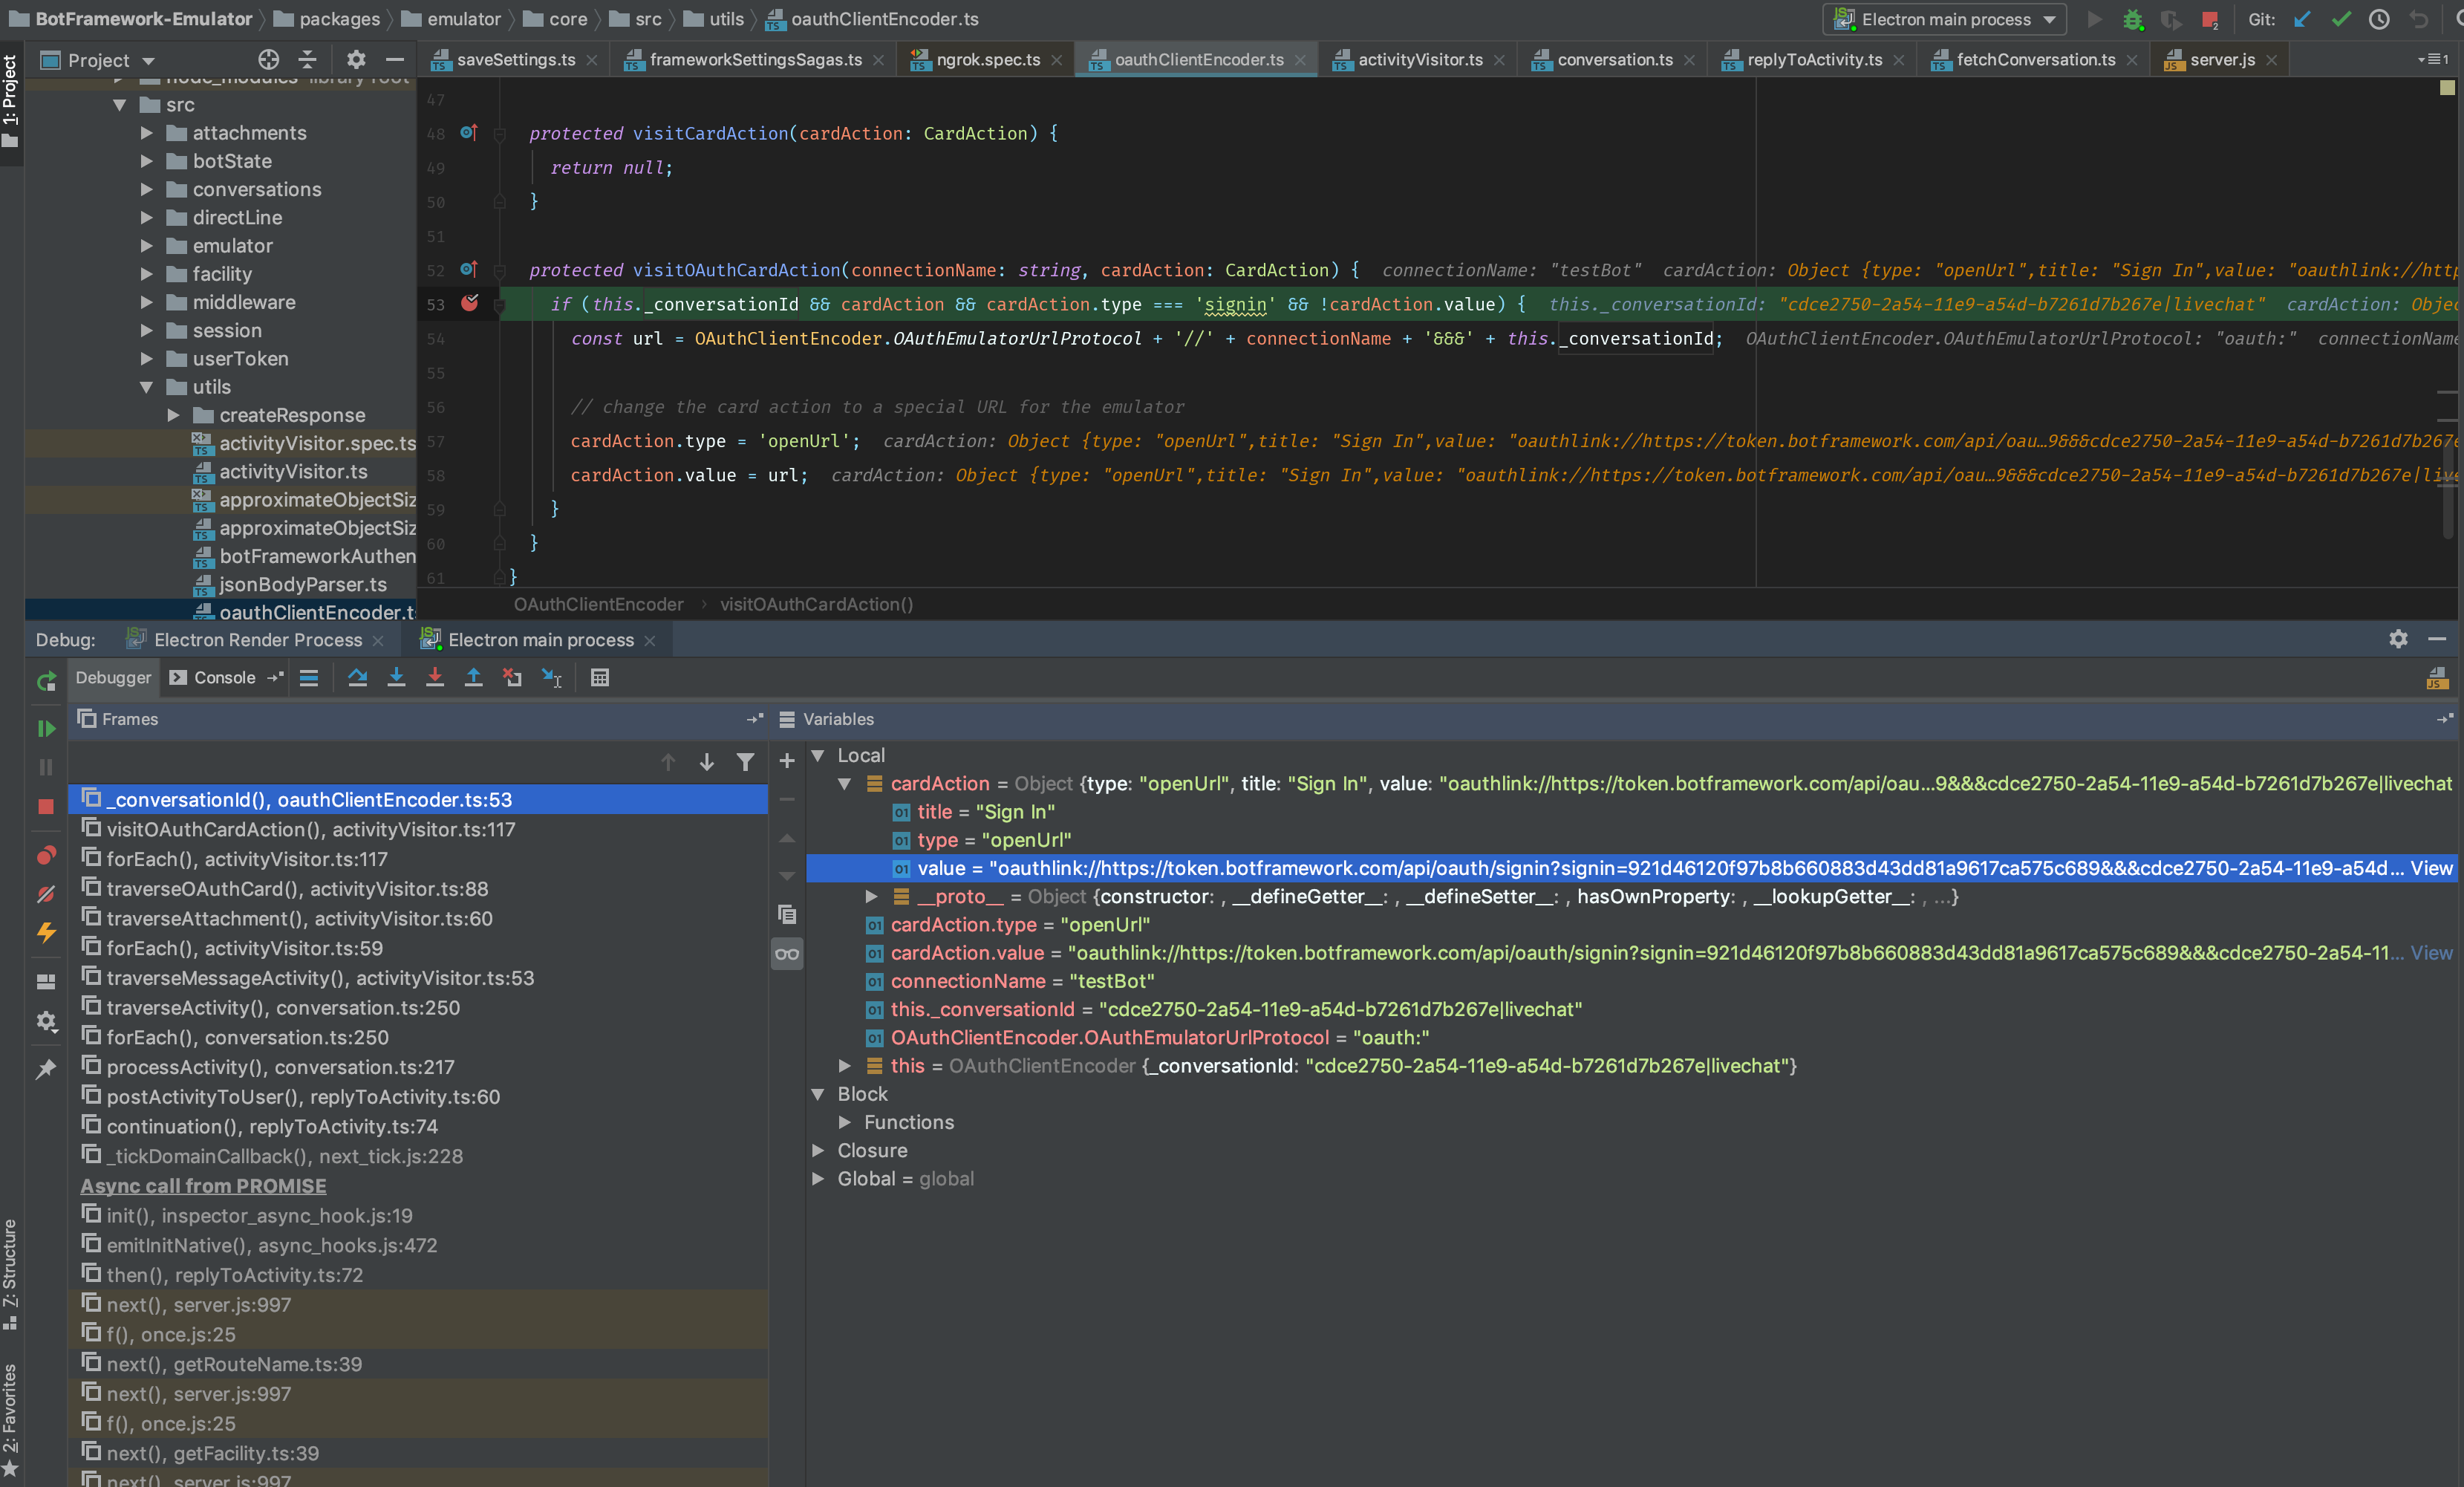Click Restore Layout icon in debug sidebar

tap(46, 982)
